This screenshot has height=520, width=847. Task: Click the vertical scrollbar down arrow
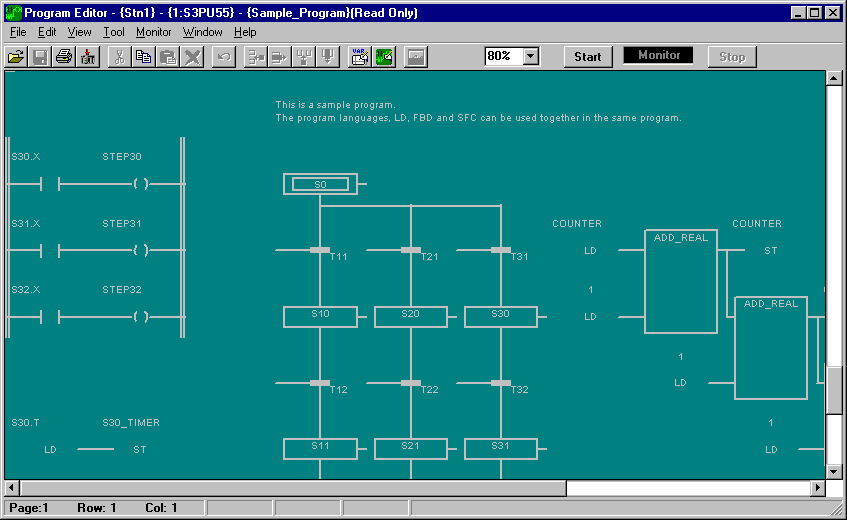point(834,471)
